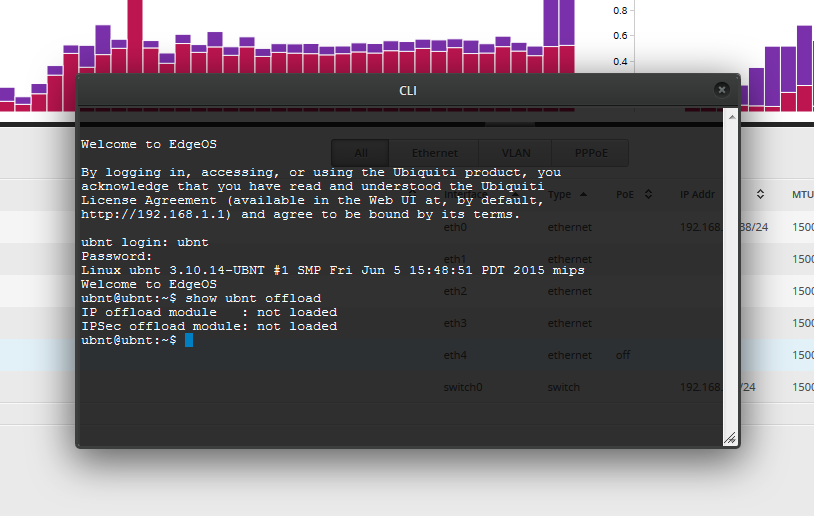
Task: Click the http://192.168.1.1 URL in terminal
Action: (156, 214)
